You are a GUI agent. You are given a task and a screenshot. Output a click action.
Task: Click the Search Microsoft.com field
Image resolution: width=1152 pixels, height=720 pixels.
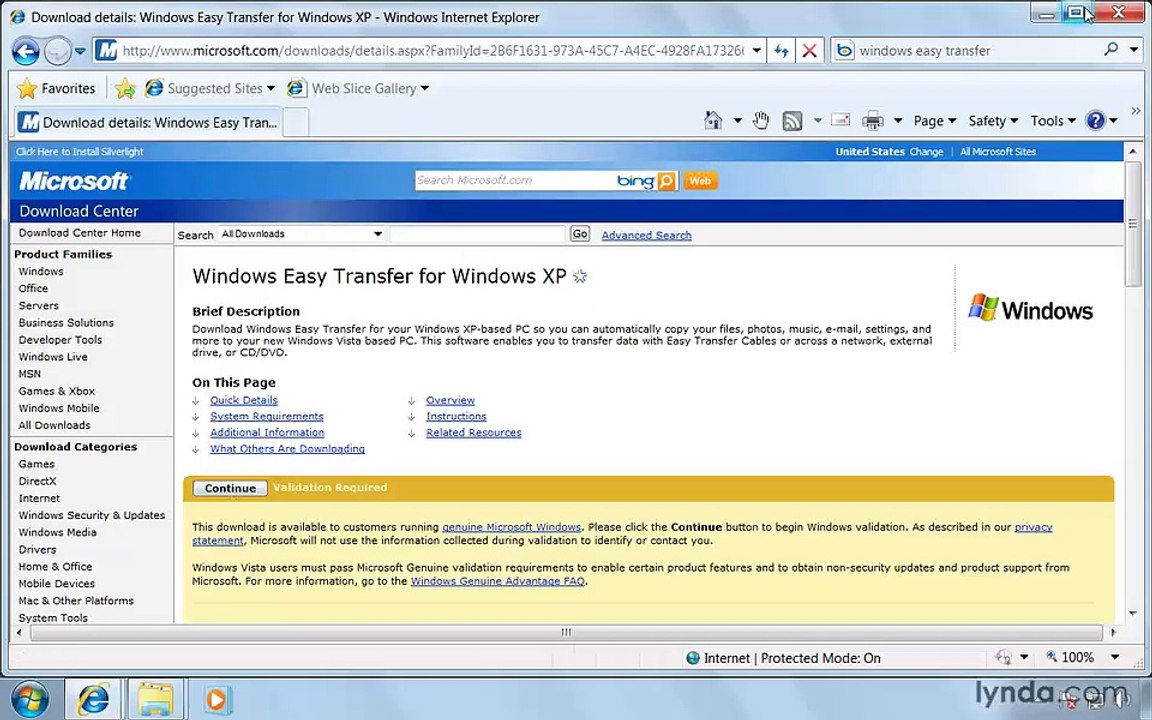(514, 180)
